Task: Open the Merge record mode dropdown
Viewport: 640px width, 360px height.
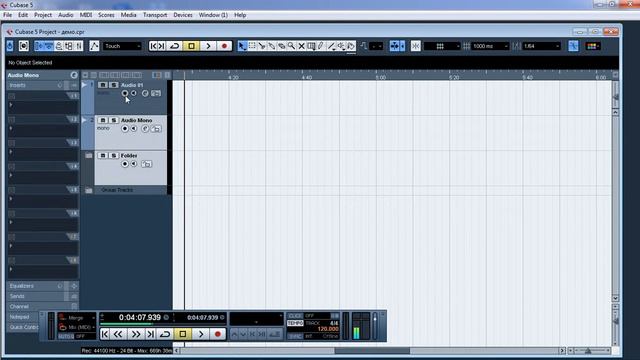Action: [77, 318]
